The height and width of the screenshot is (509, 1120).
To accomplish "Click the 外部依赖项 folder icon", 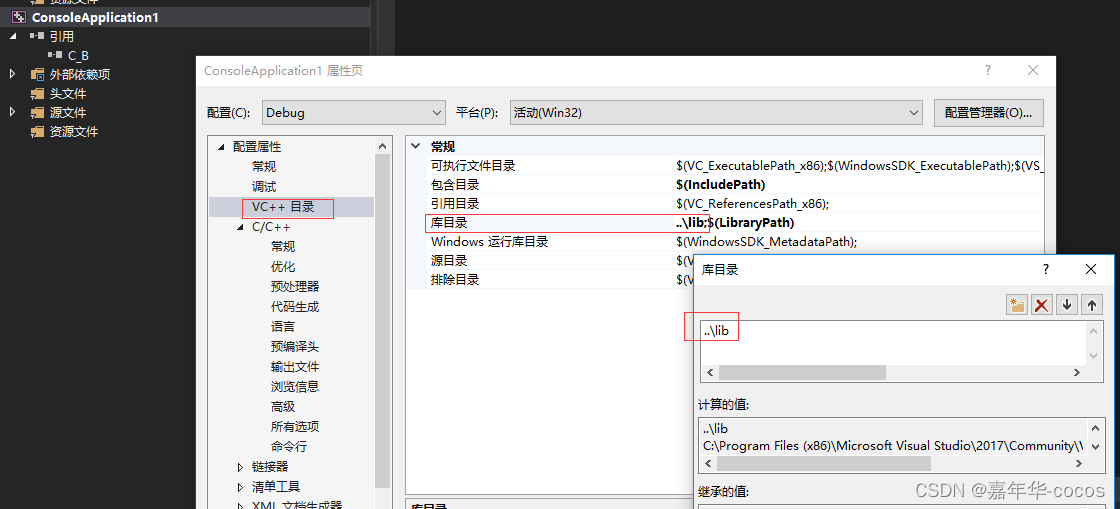I will [x=37, y=74].
